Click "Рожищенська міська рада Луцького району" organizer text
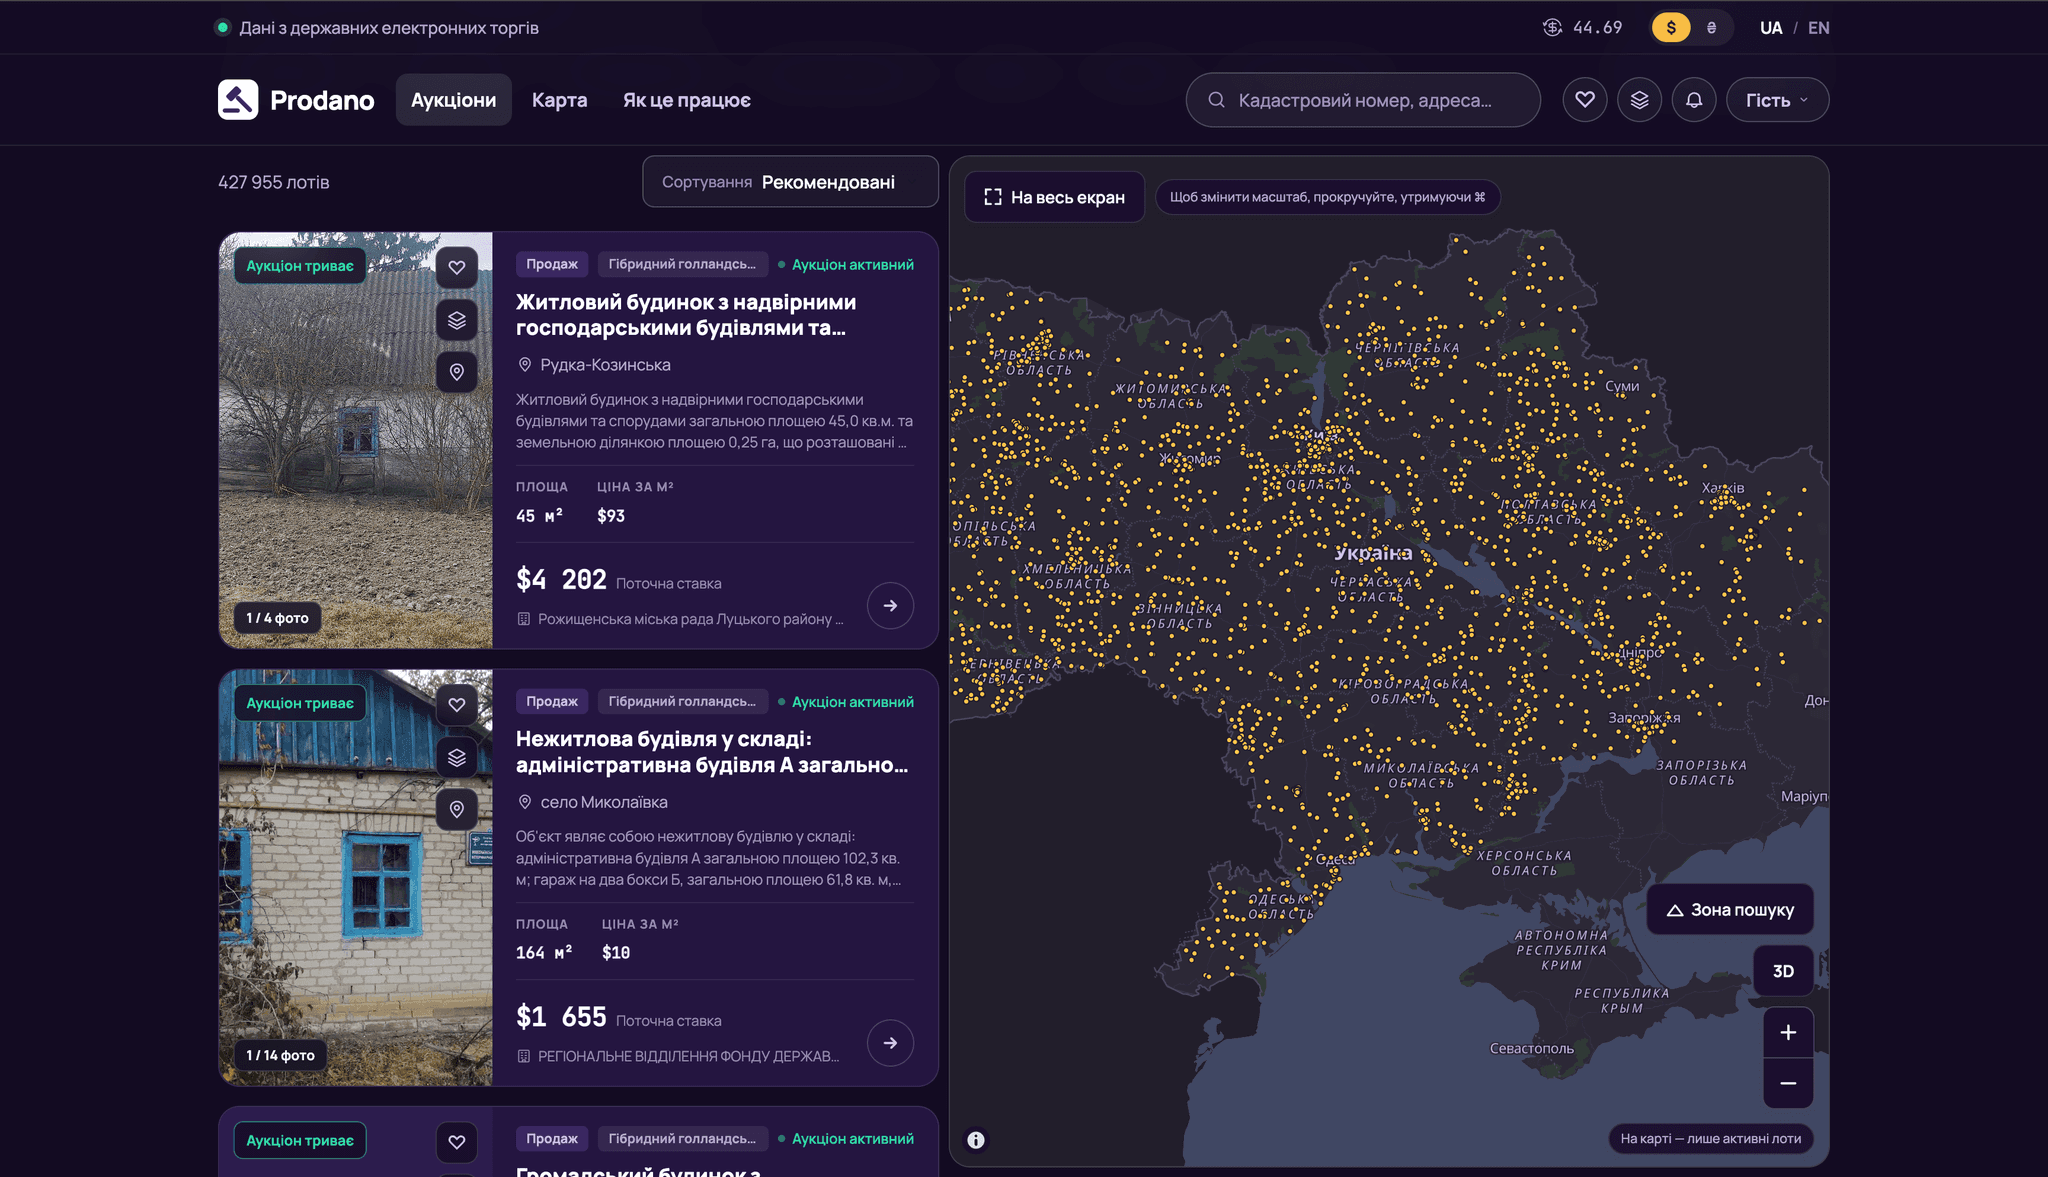The height and width of the screenshot is (1177, 2048). 691,620
